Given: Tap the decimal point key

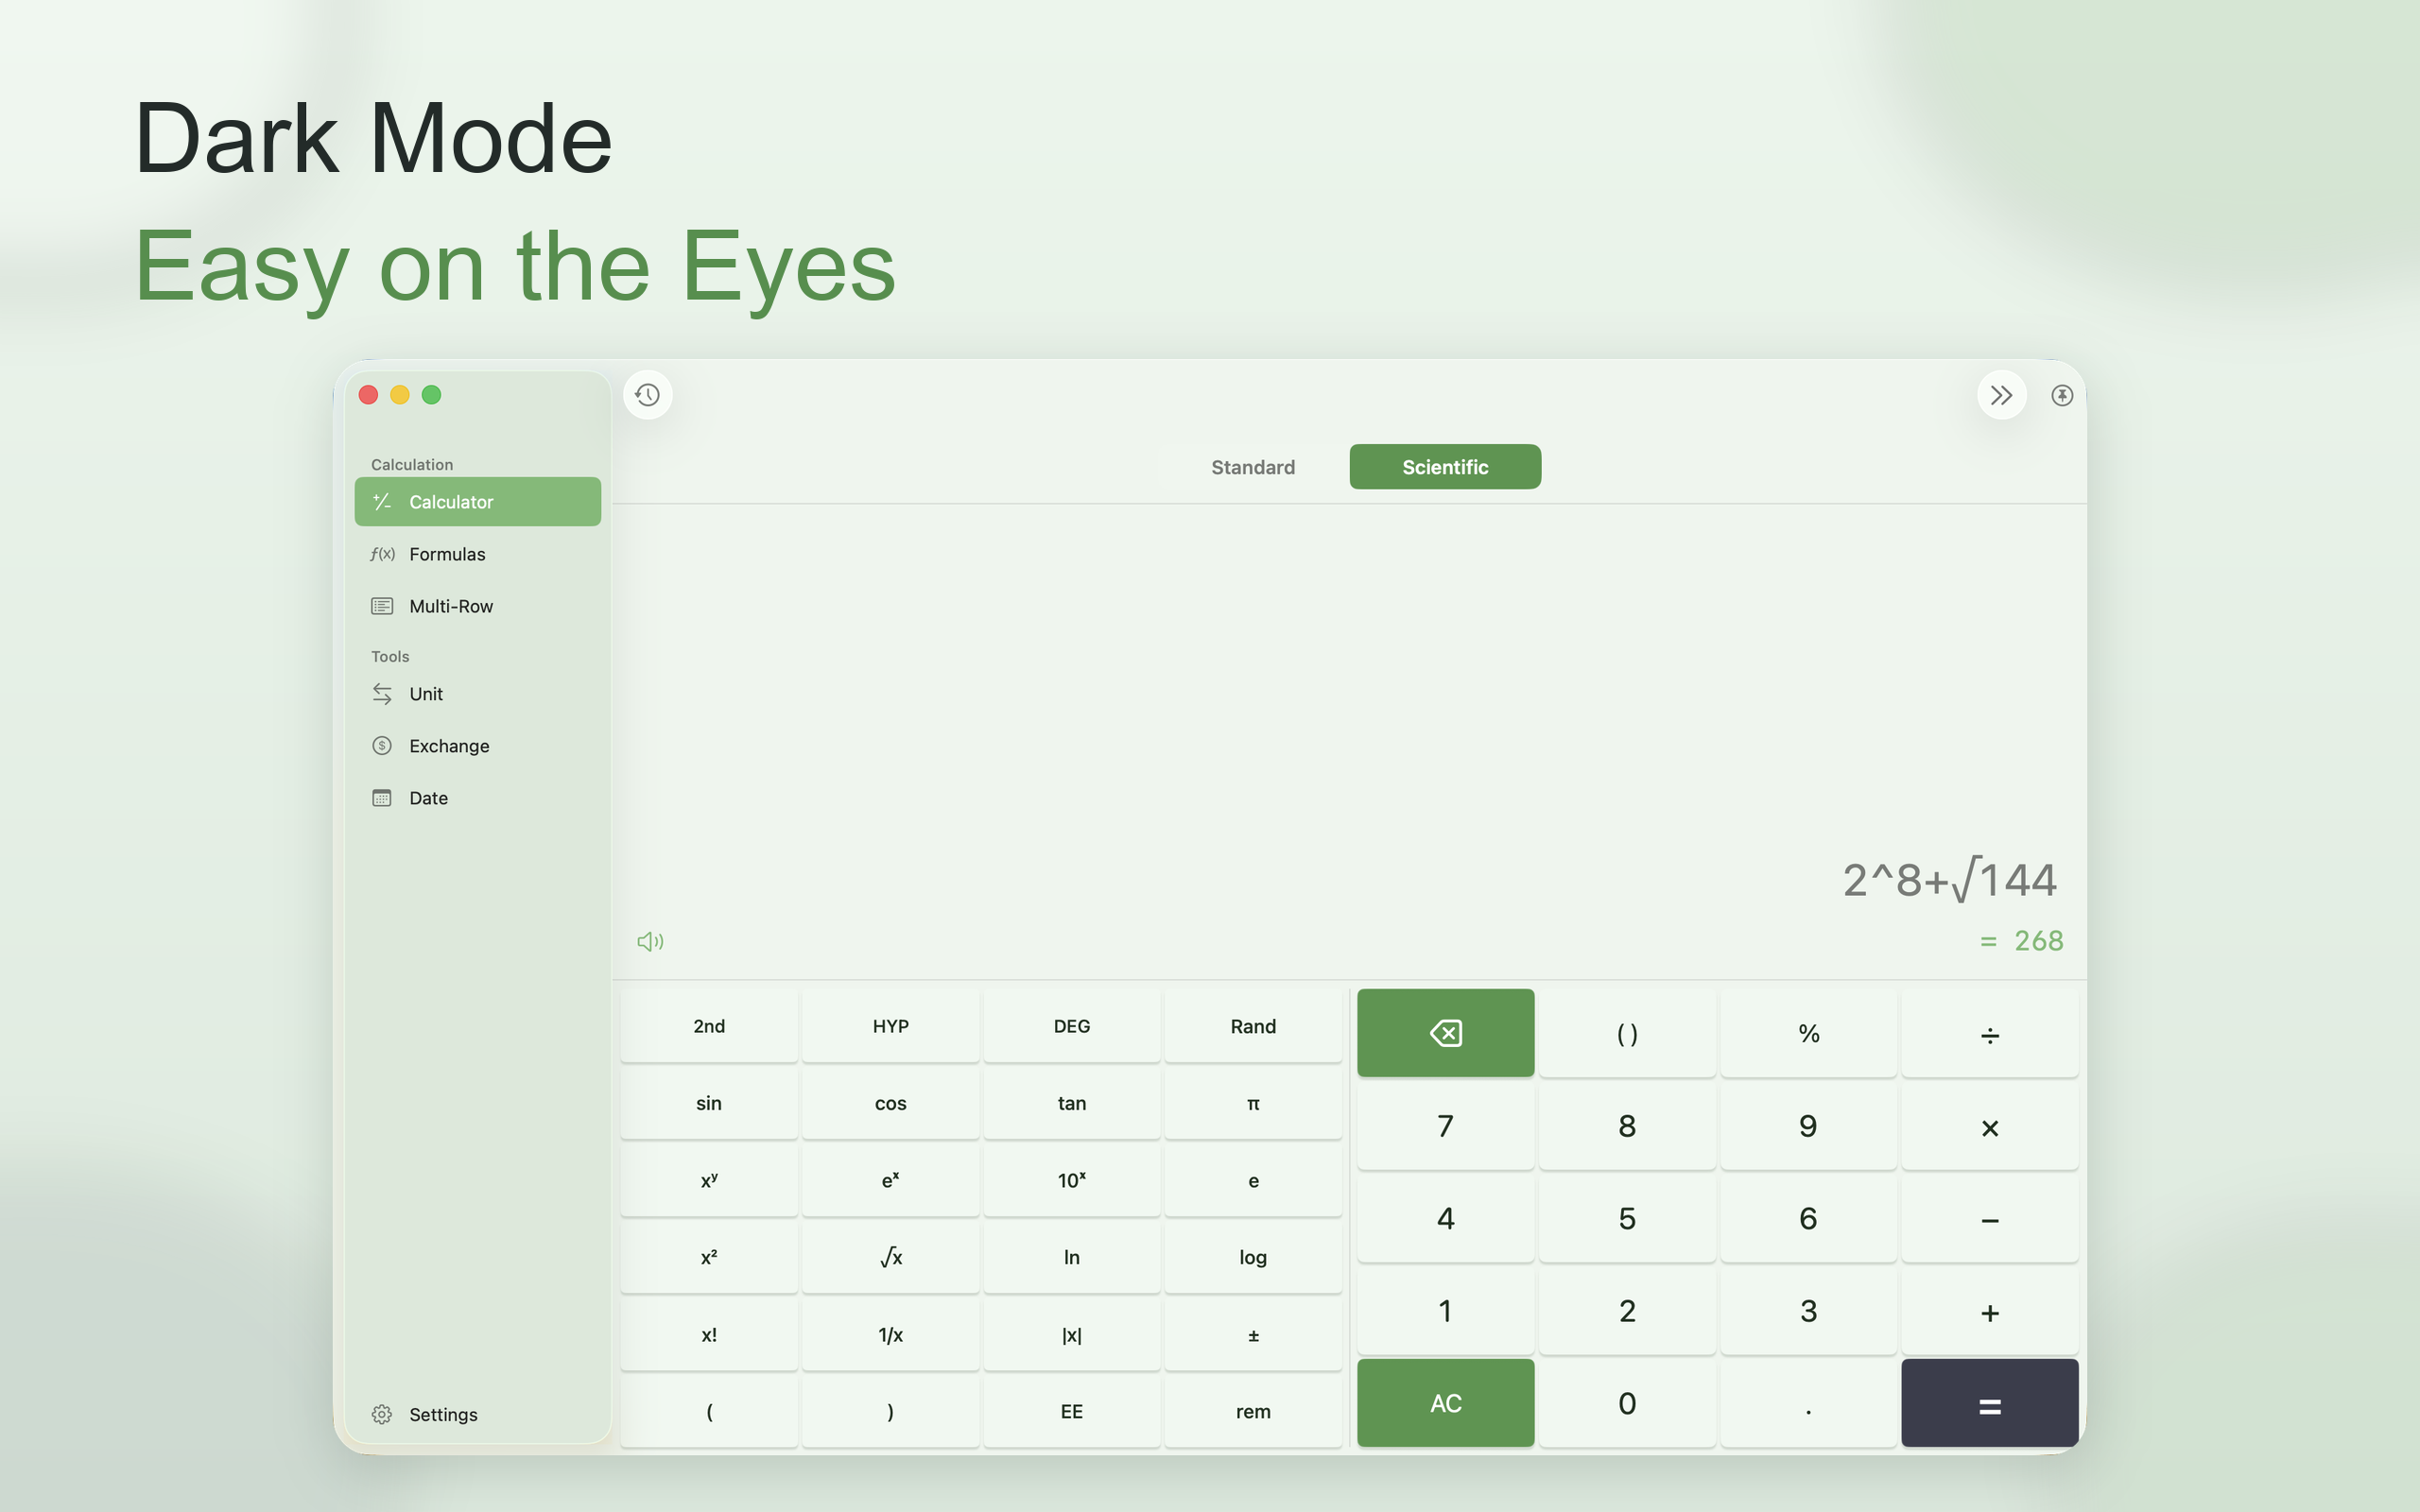Looking at the screenshot, I should 1808,1403.
